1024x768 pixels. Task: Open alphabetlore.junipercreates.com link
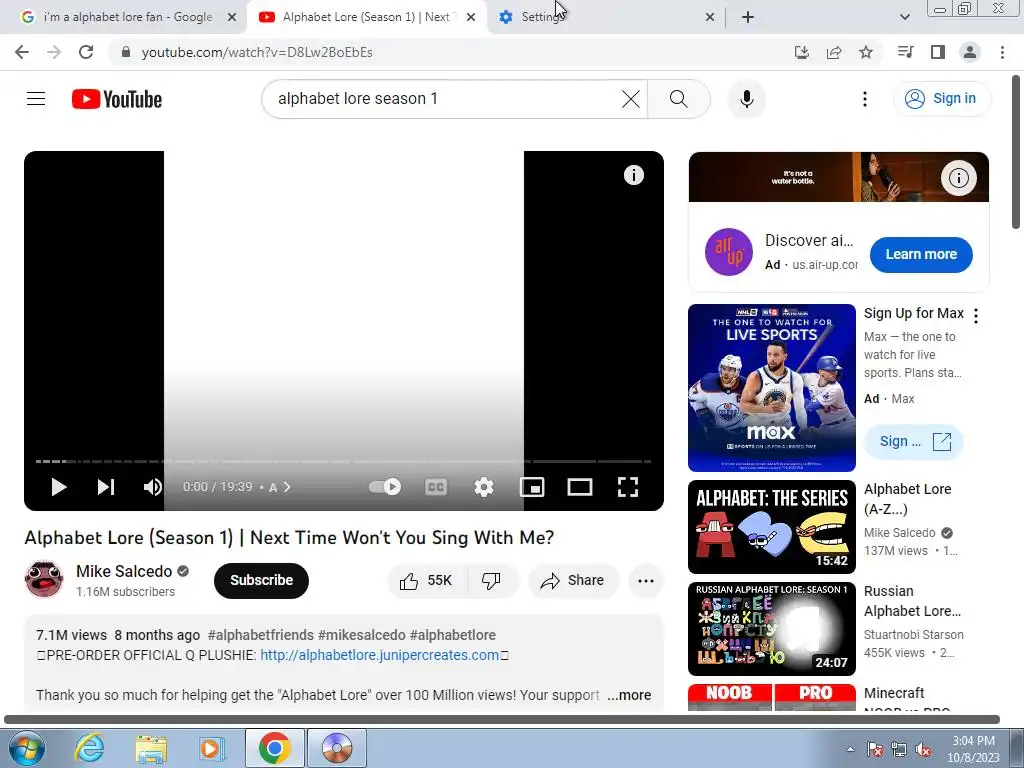coord(379,655)
